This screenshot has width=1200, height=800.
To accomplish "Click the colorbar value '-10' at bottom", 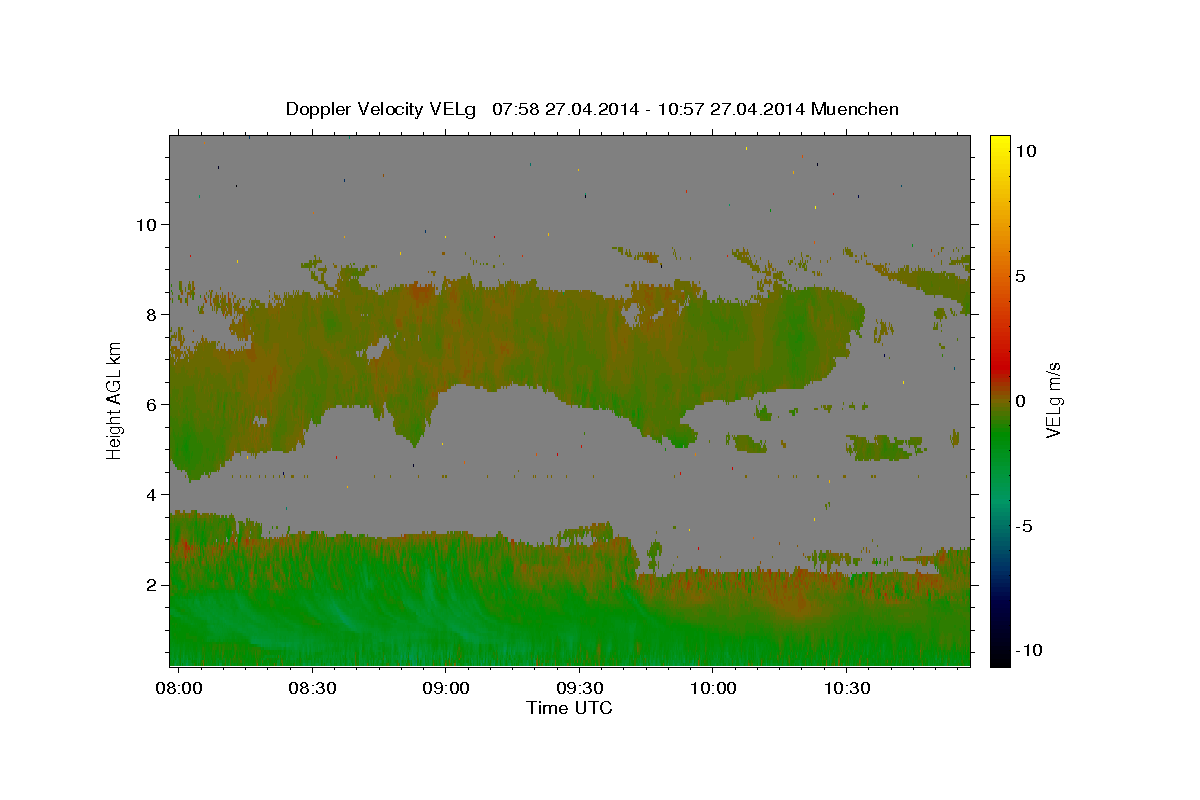I will (1027, 652).
